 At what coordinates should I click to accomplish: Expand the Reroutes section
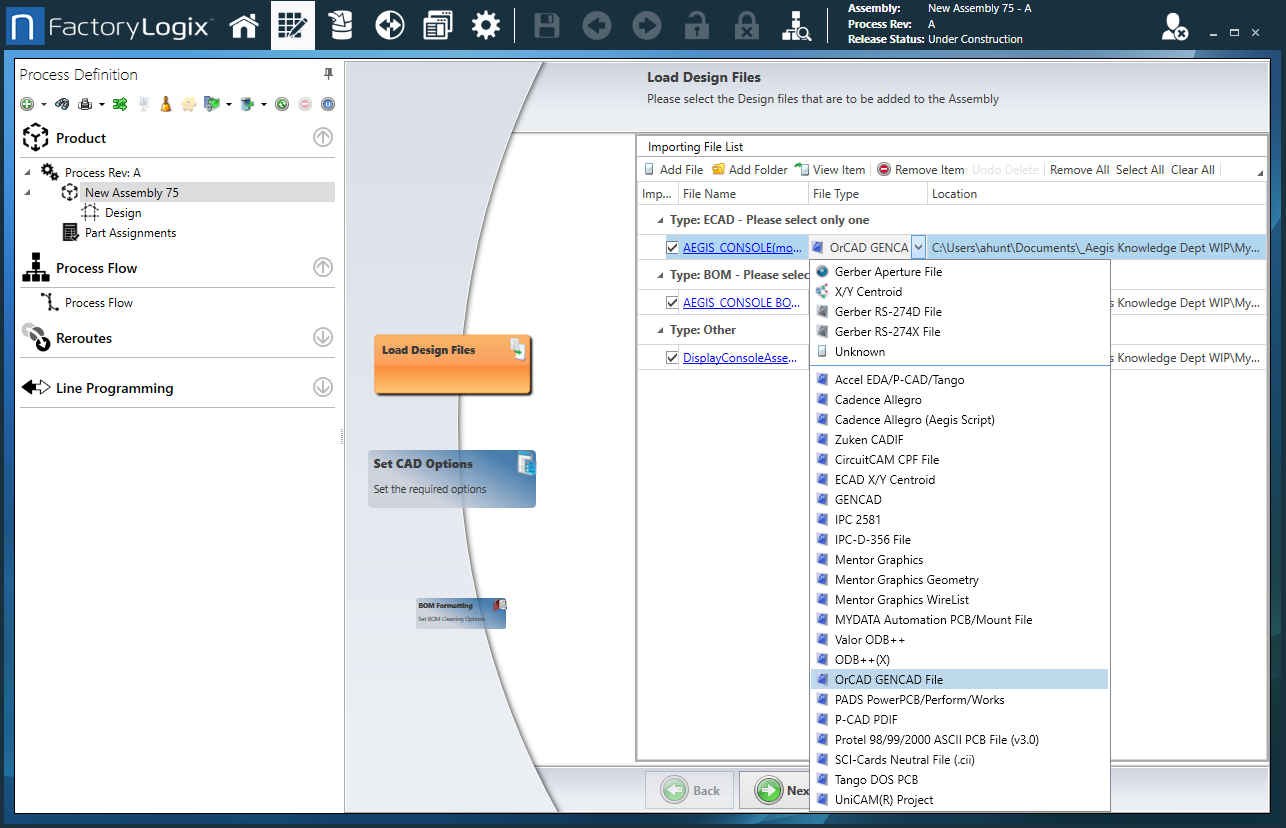pyautogui.click(x=322, y=338)
